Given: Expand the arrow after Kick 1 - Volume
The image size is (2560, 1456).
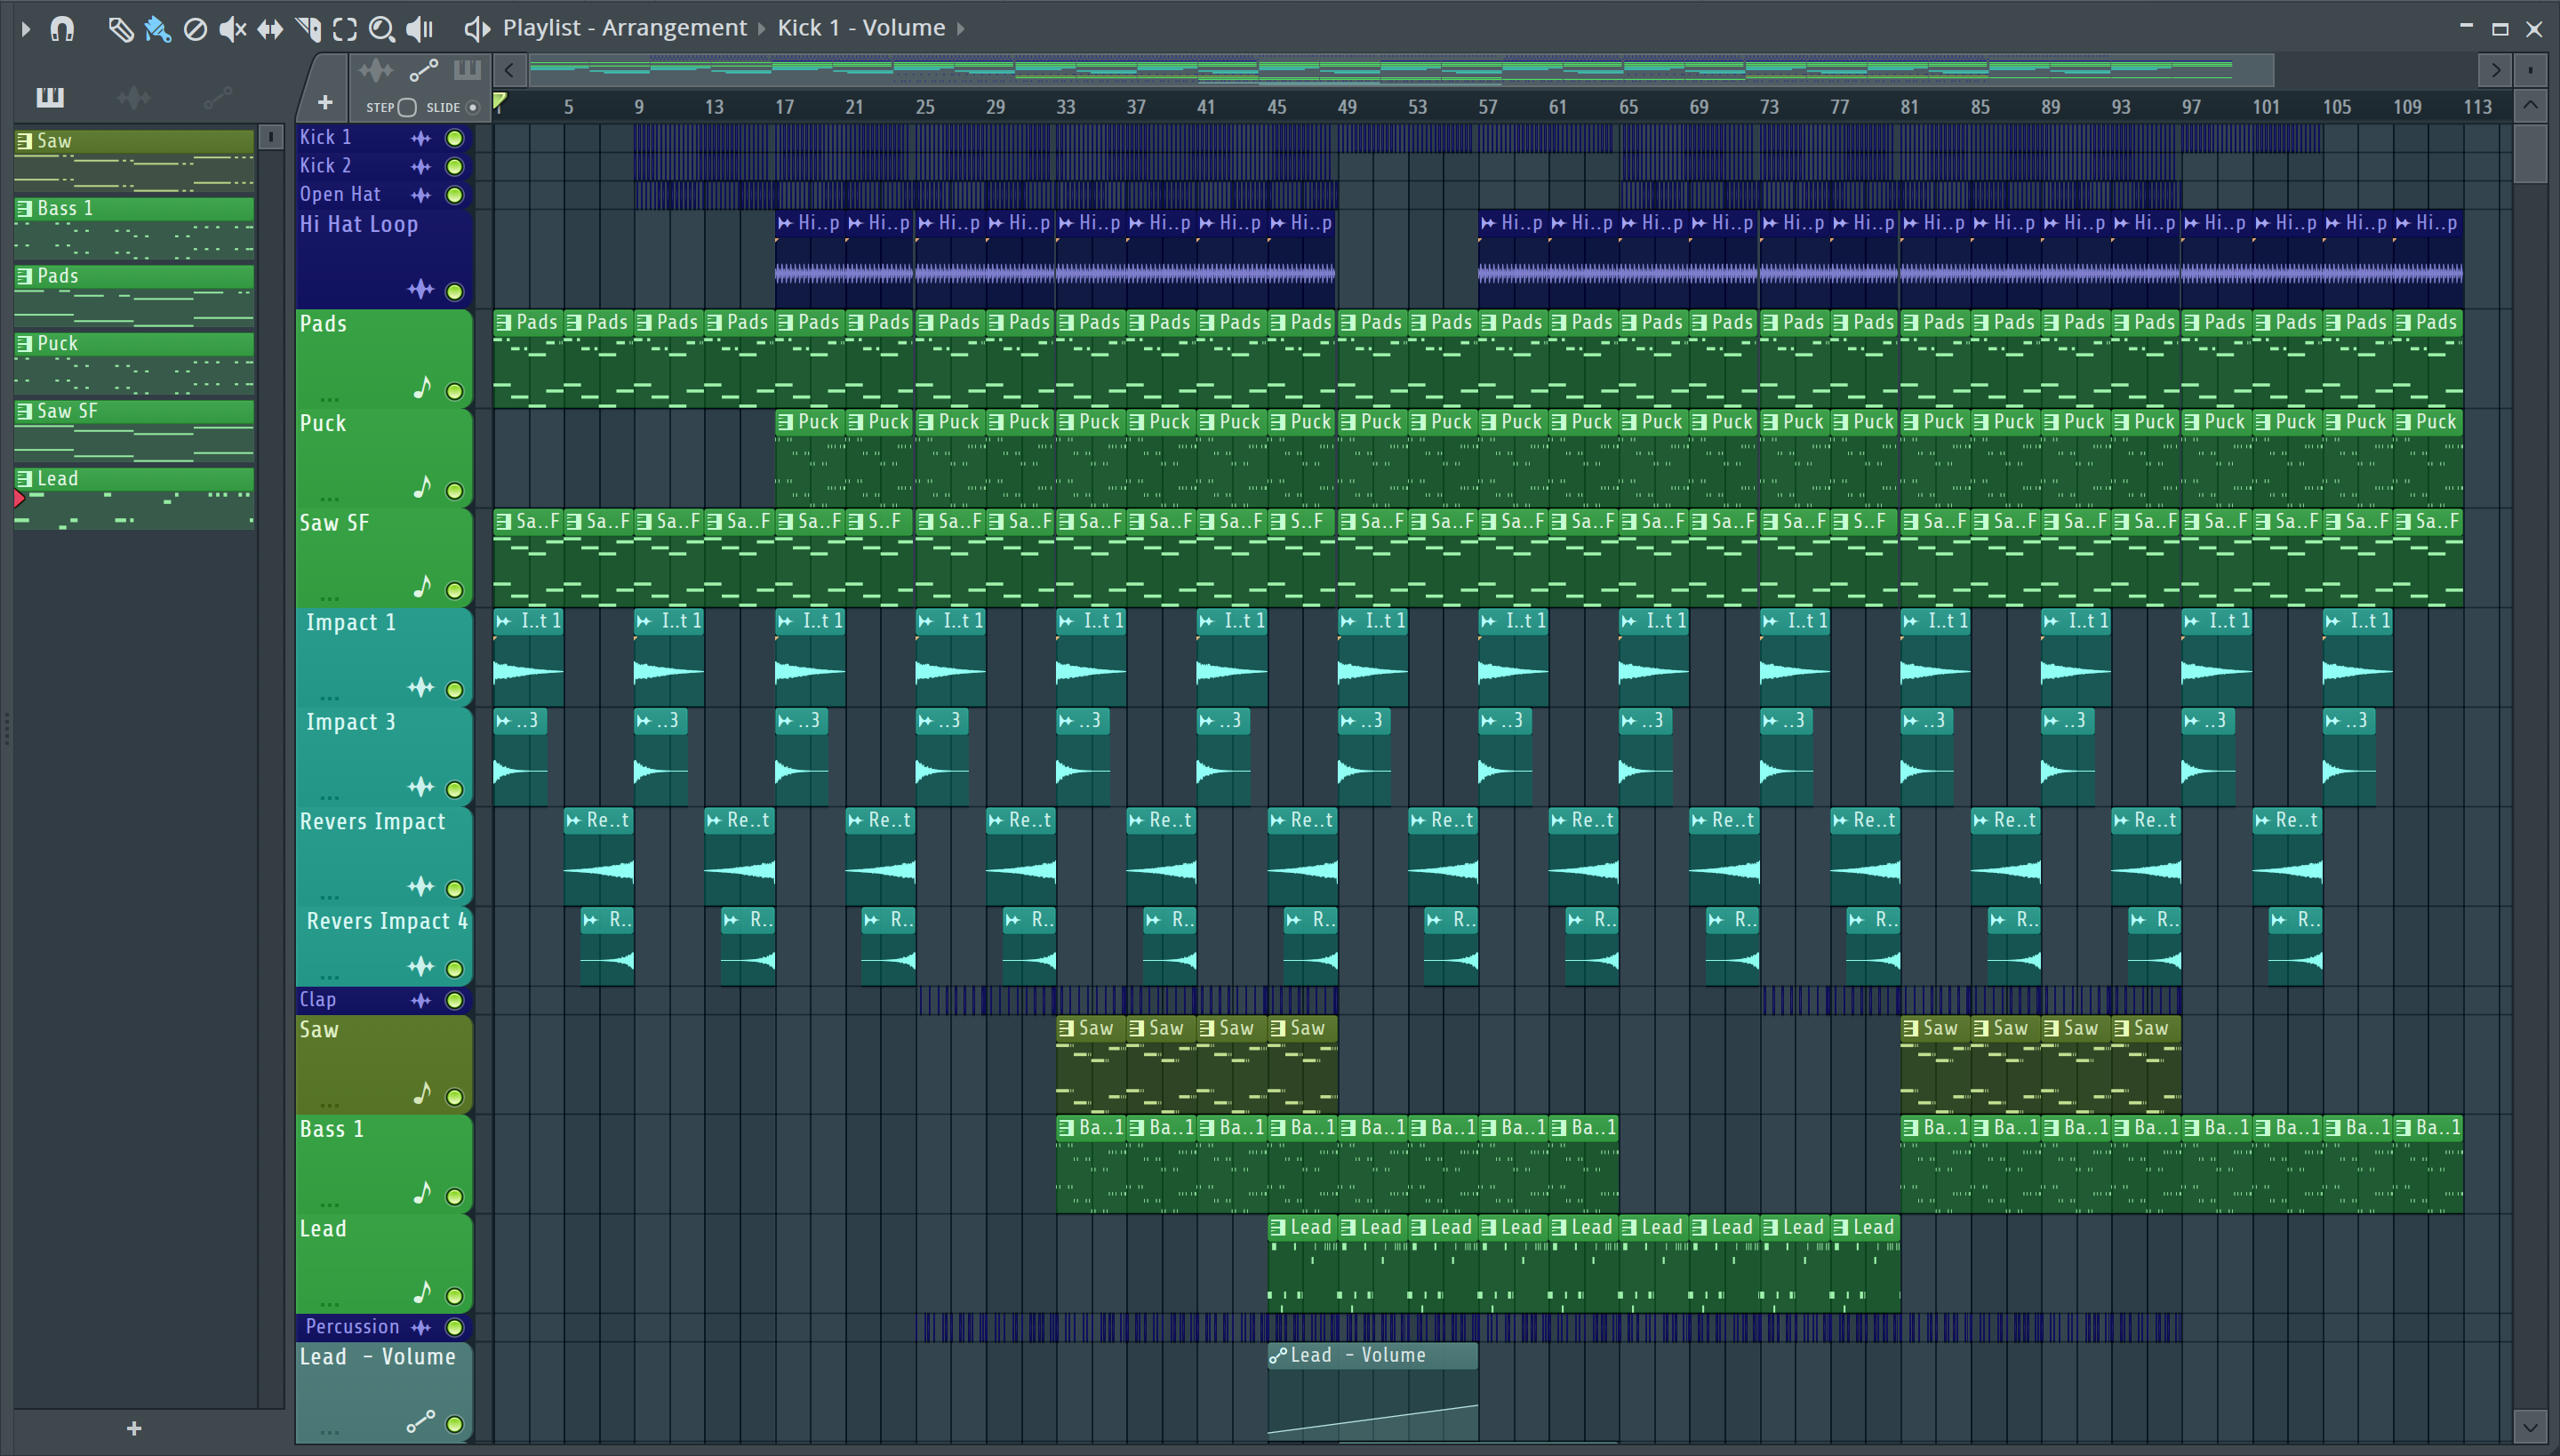Looking at the screenshot, I should (x=961, y=28).
